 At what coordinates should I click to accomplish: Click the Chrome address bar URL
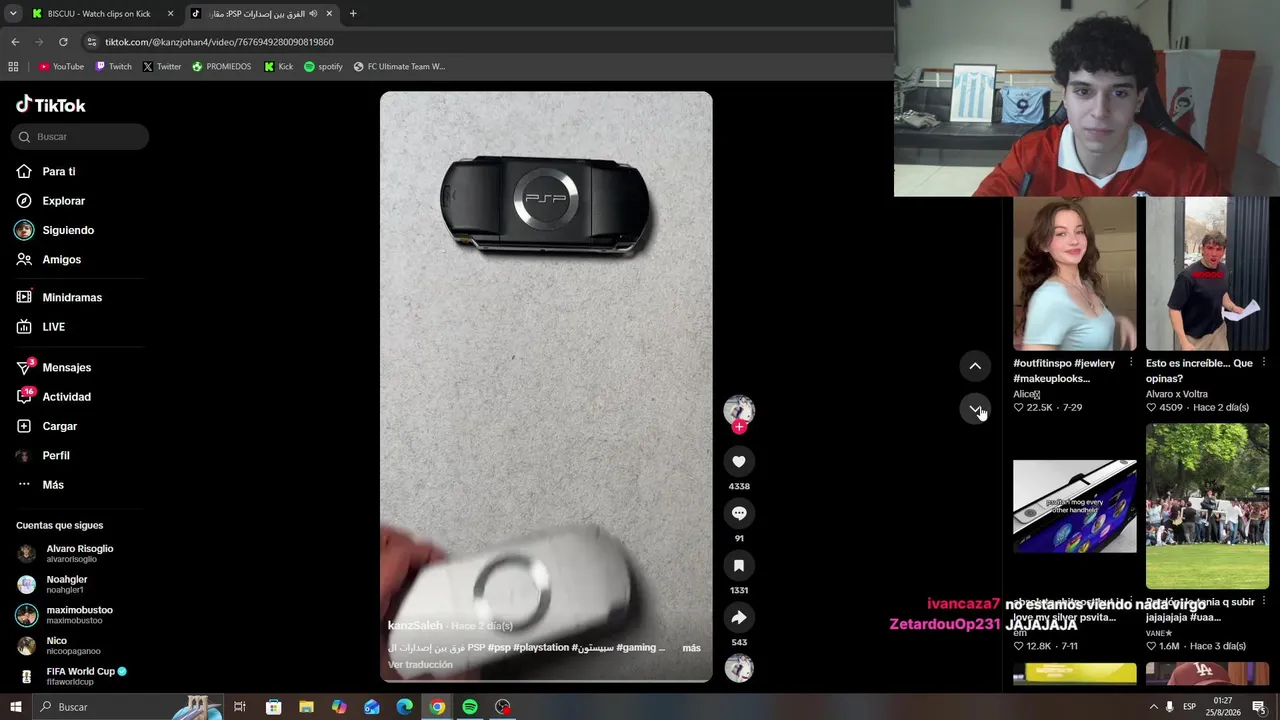click(219, 42)
